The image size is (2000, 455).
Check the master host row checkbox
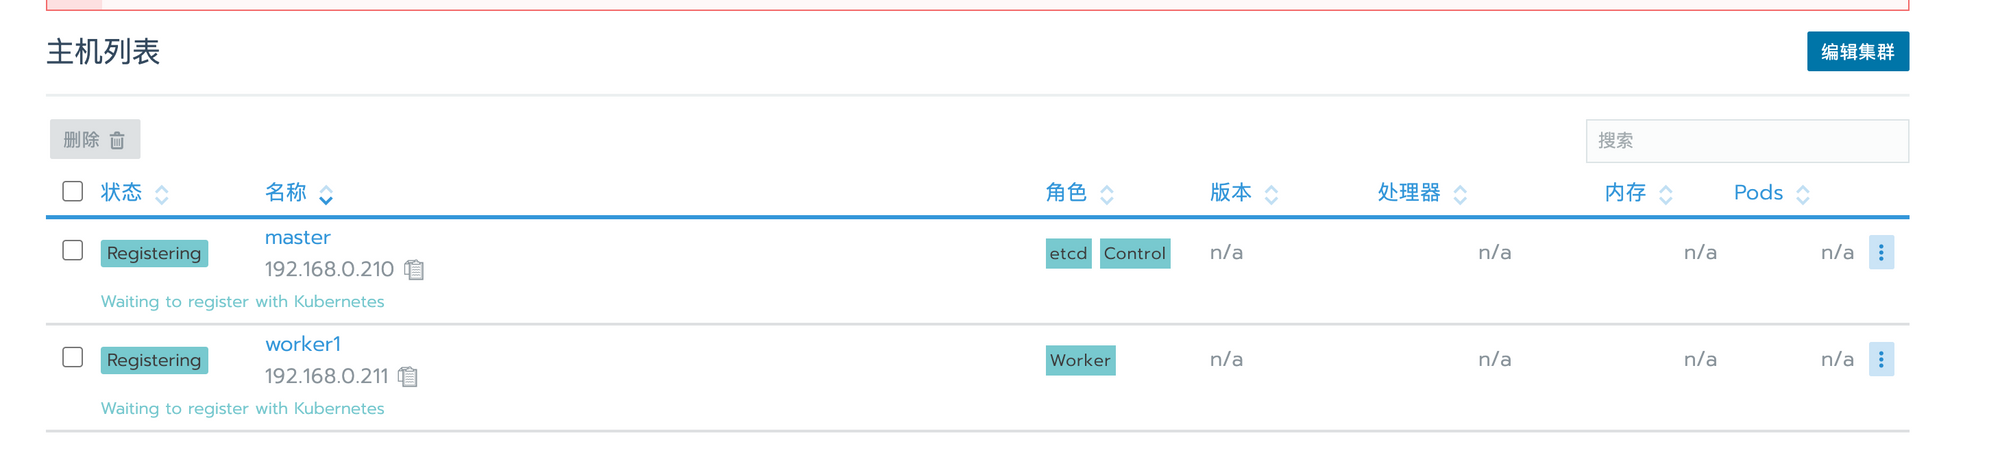click(72, 250)
